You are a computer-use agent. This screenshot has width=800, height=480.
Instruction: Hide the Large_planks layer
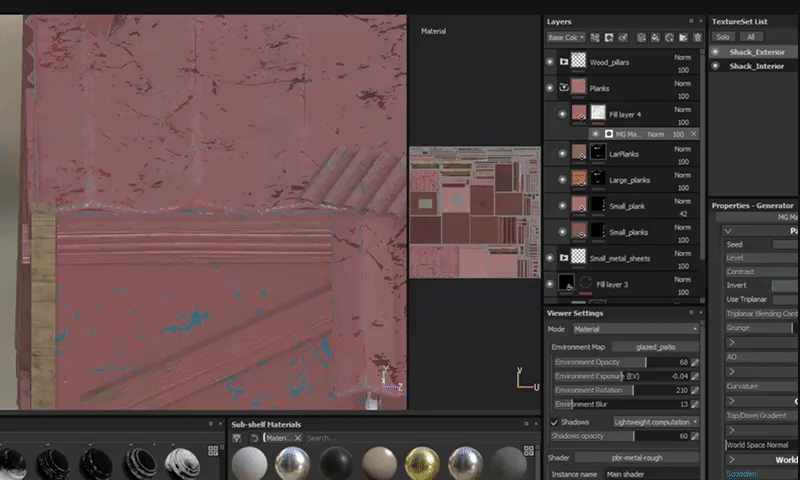click(x=562, y=180)
